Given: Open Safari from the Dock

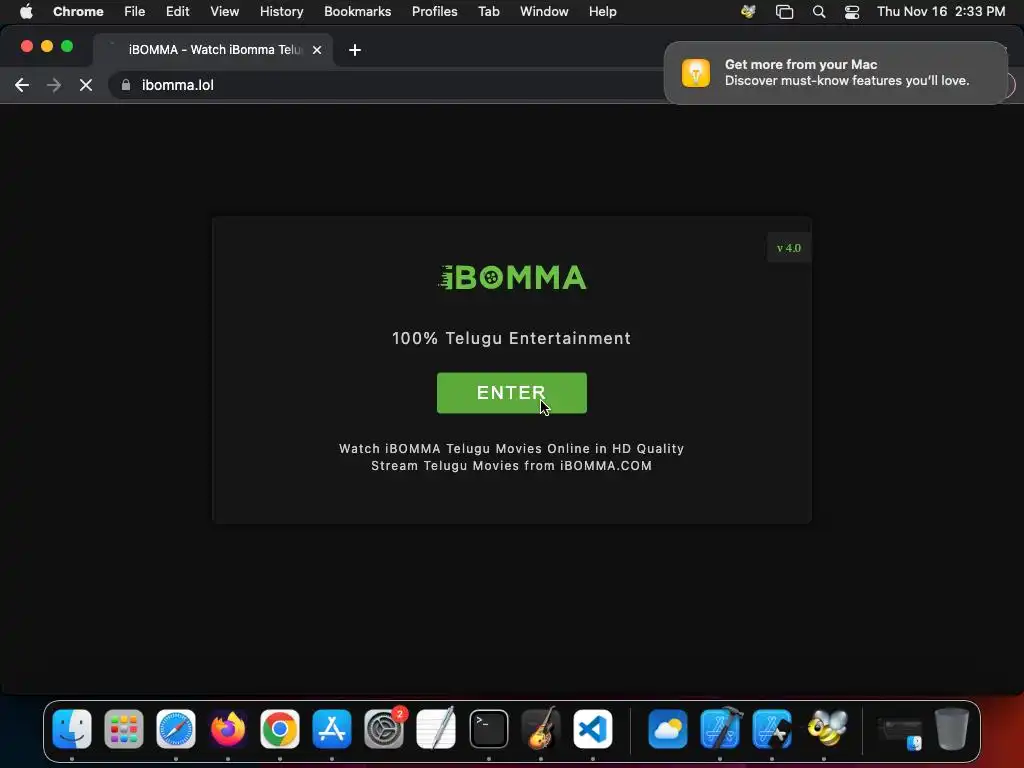Looking at the screenshot, I should coord(176,729).
